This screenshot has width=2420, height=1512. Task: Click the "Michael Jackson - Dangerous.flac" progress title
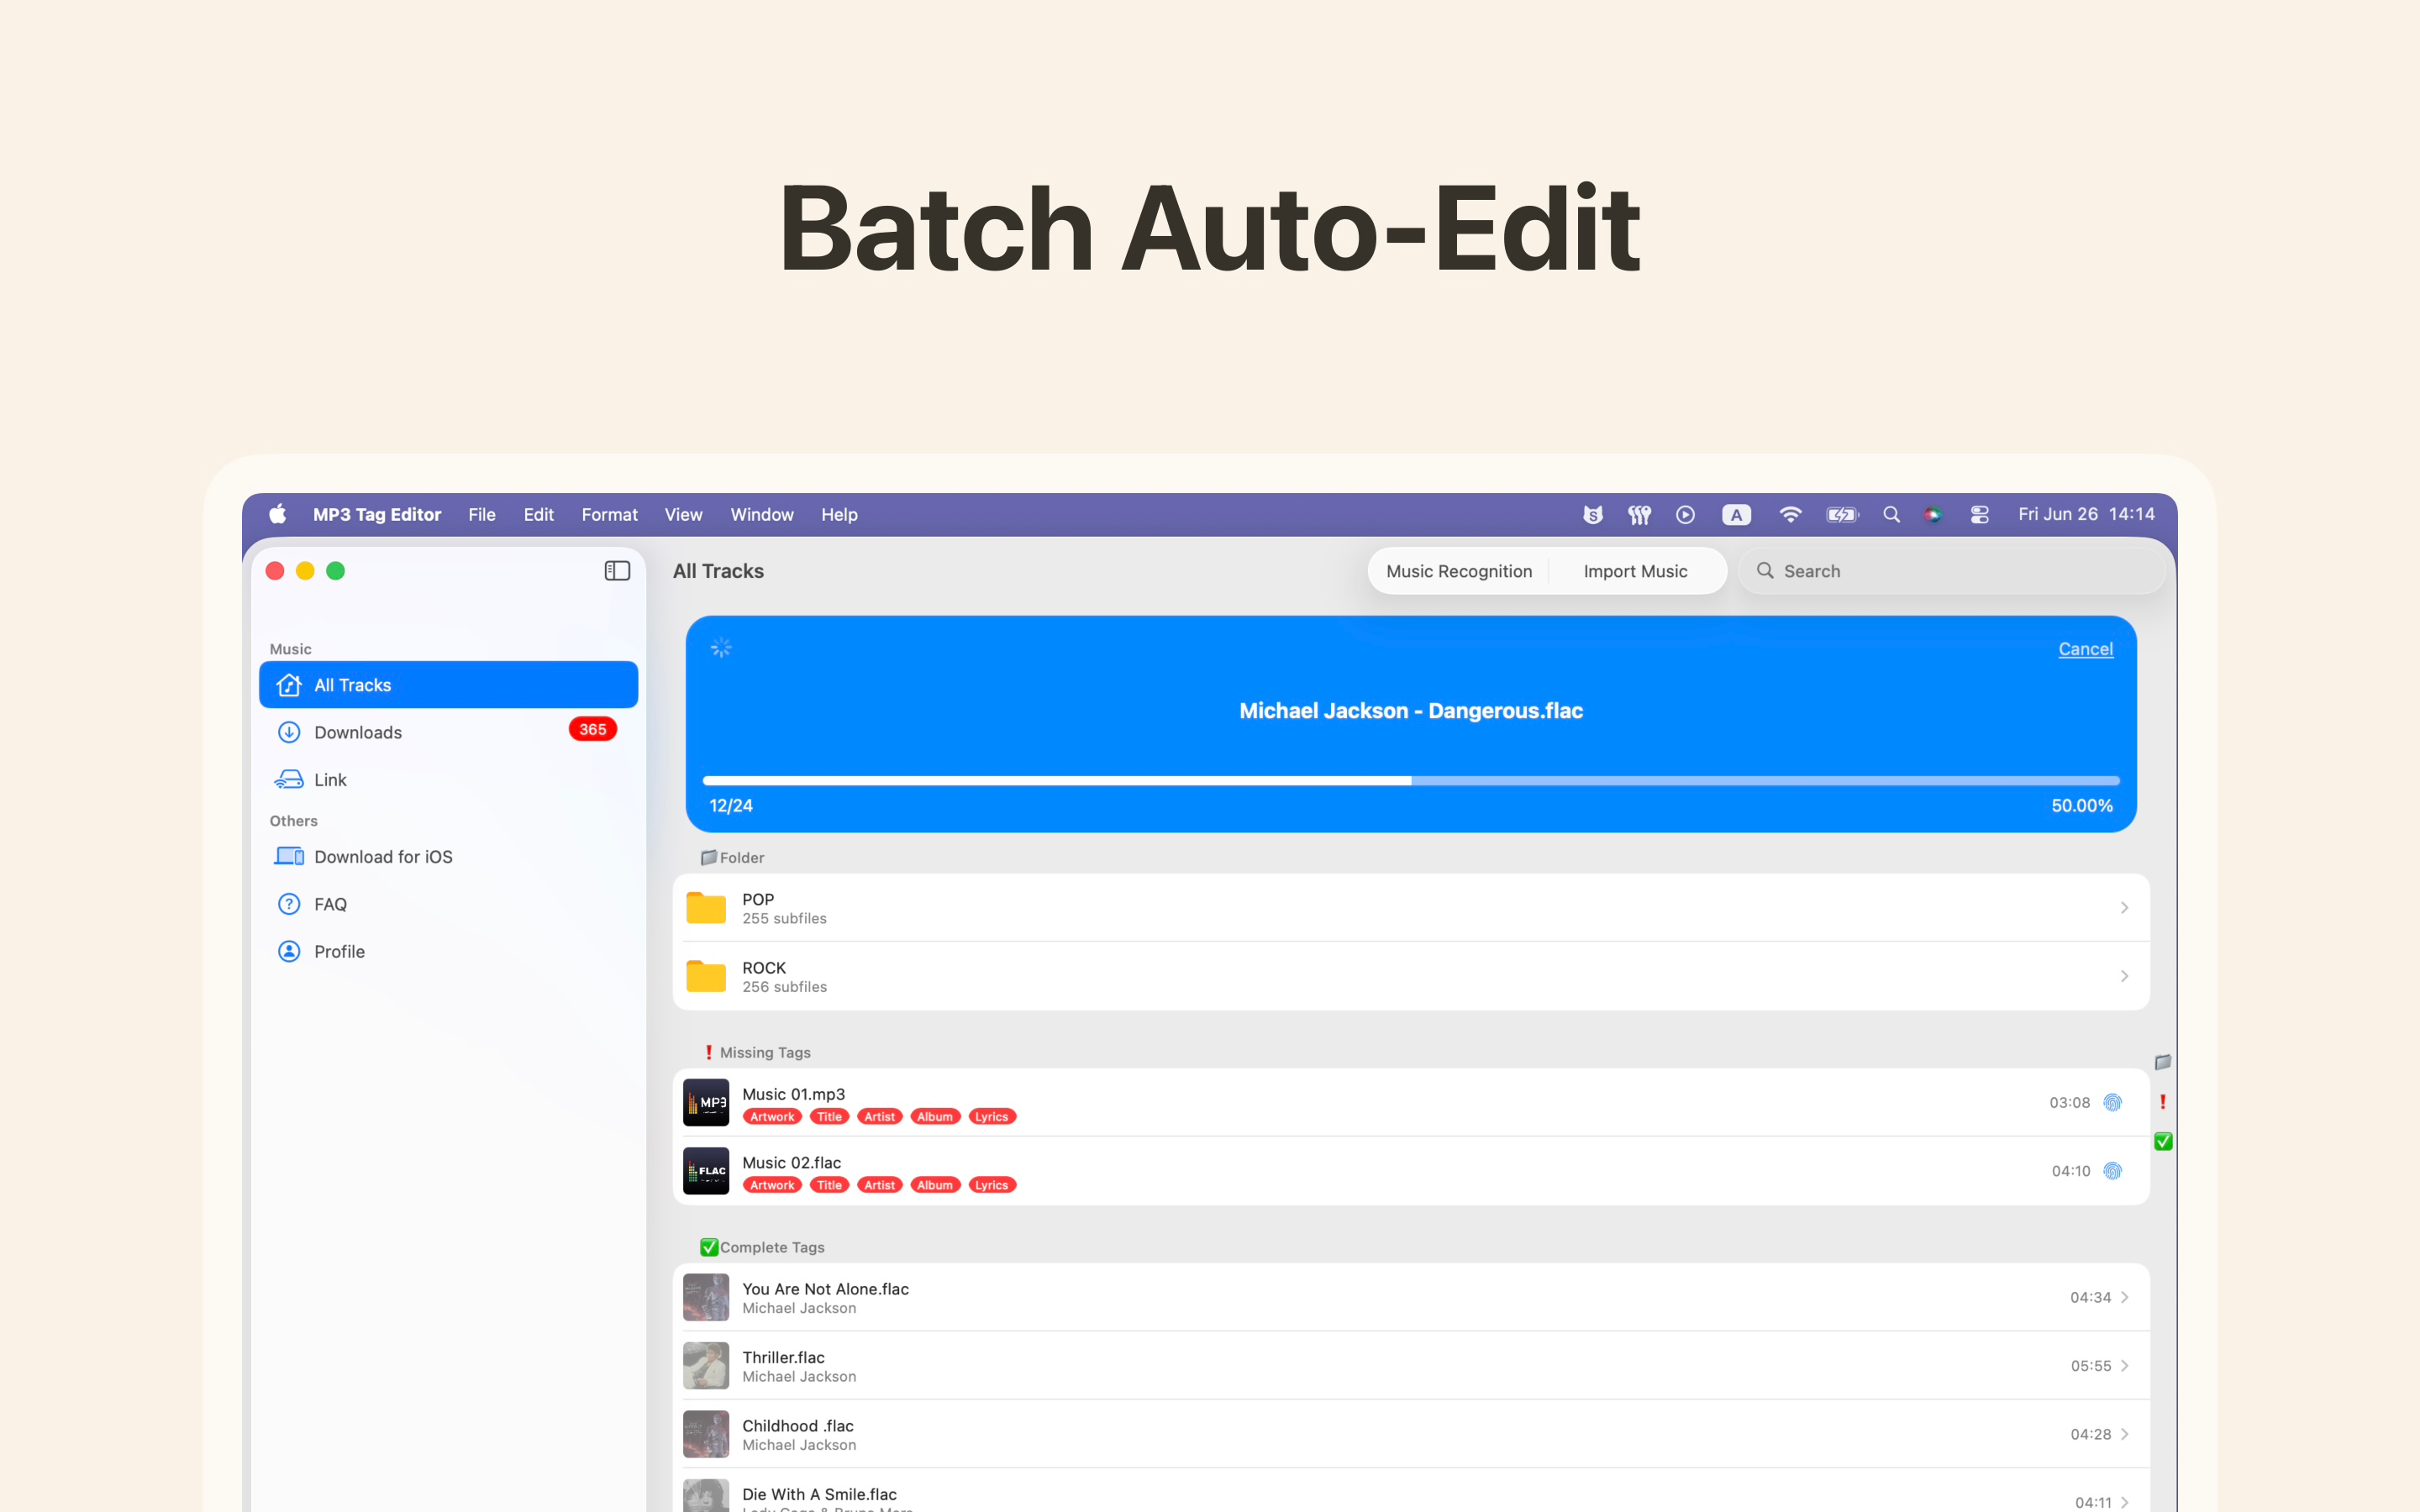pyautogui.click(x=1411, y=711)
